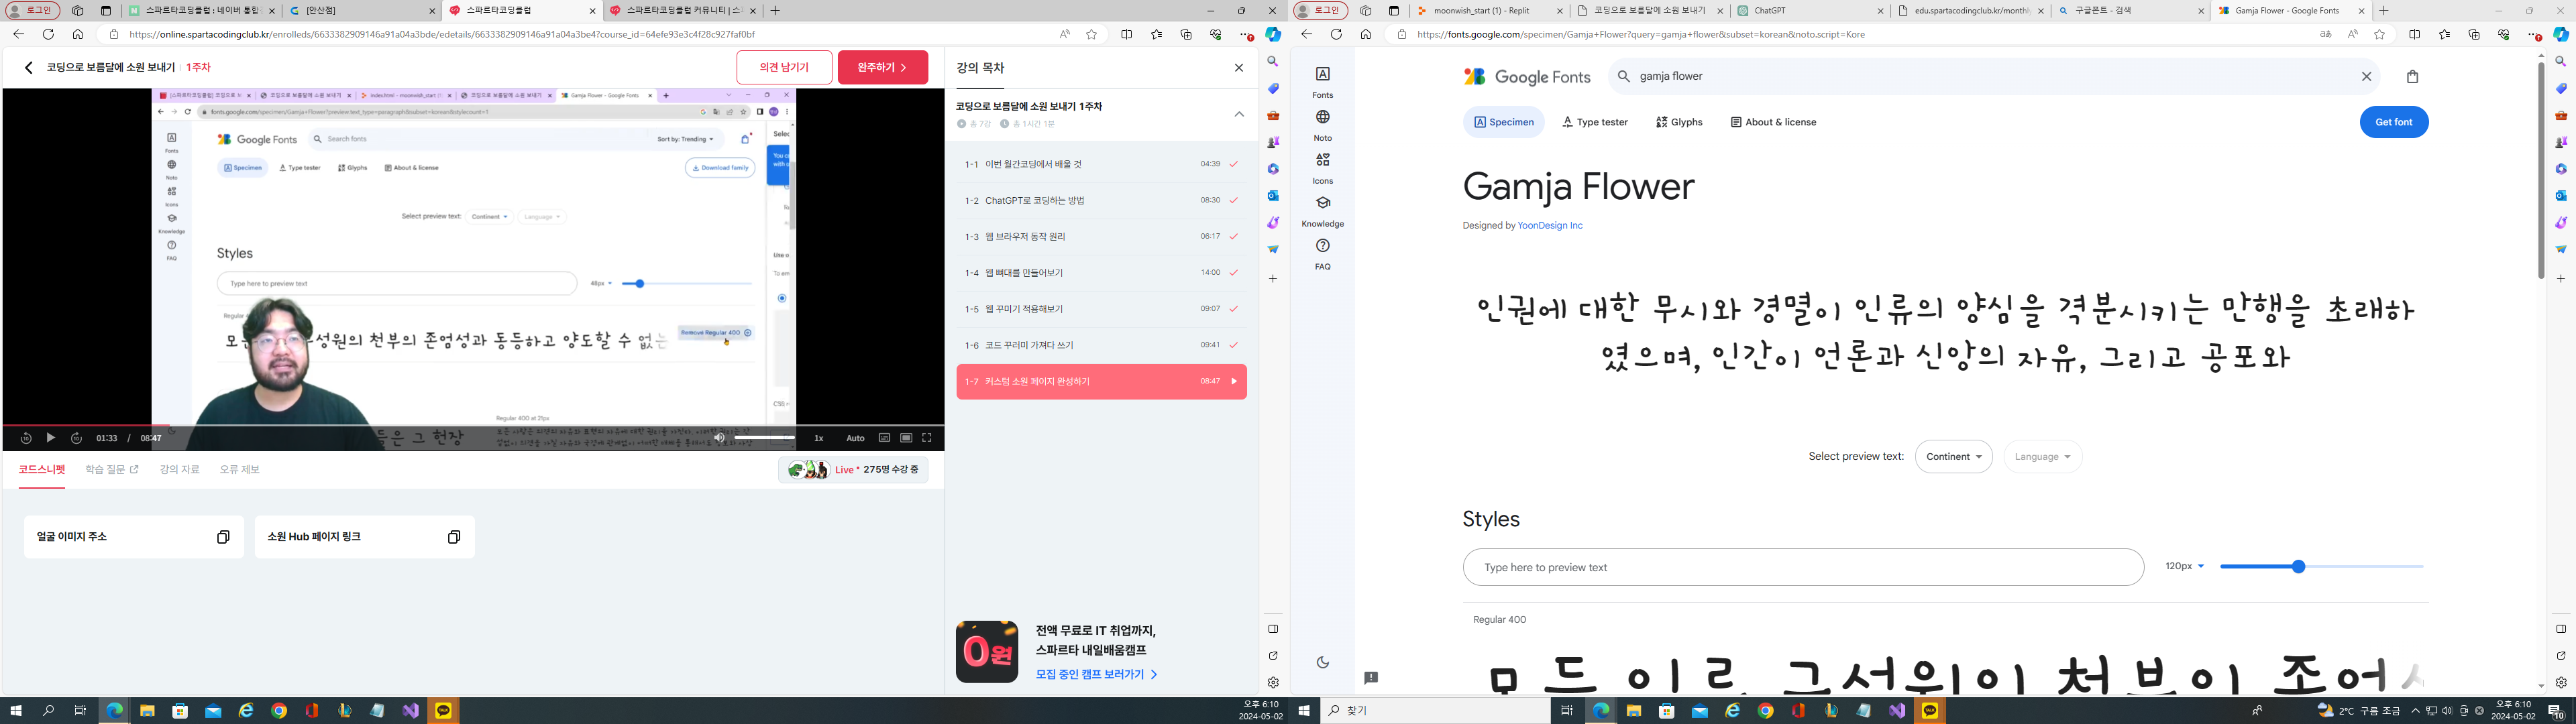Switch to the ChatGPT browser tab
The height and width of the screenshot is (724, 2576).
pos(1811,11)
